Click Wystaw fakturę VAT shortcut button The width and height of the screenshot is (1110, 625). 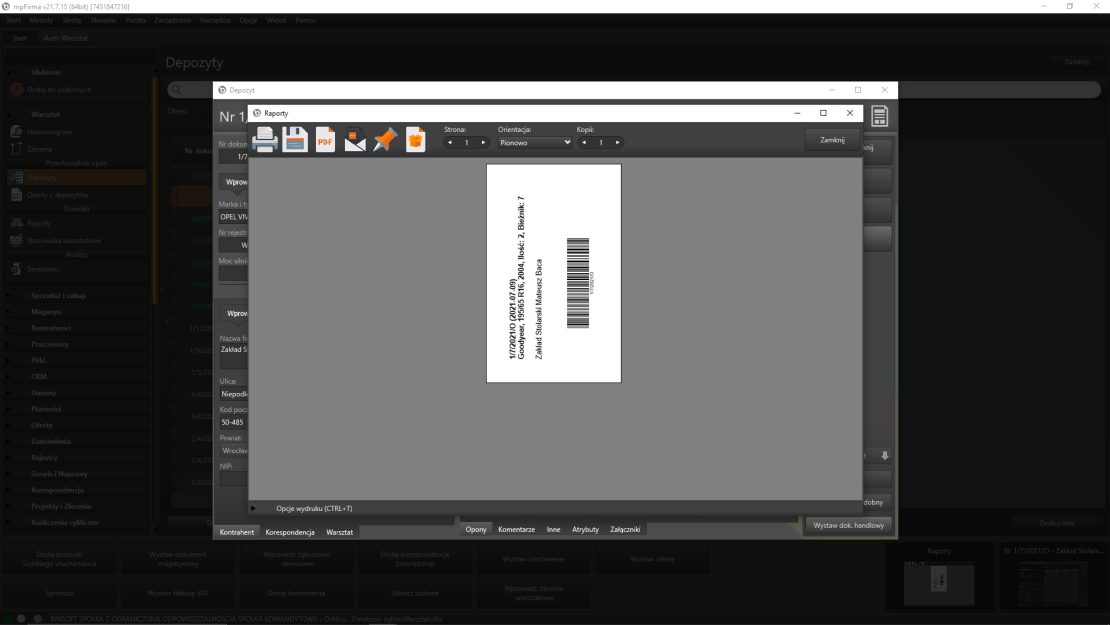pos(178,593)
